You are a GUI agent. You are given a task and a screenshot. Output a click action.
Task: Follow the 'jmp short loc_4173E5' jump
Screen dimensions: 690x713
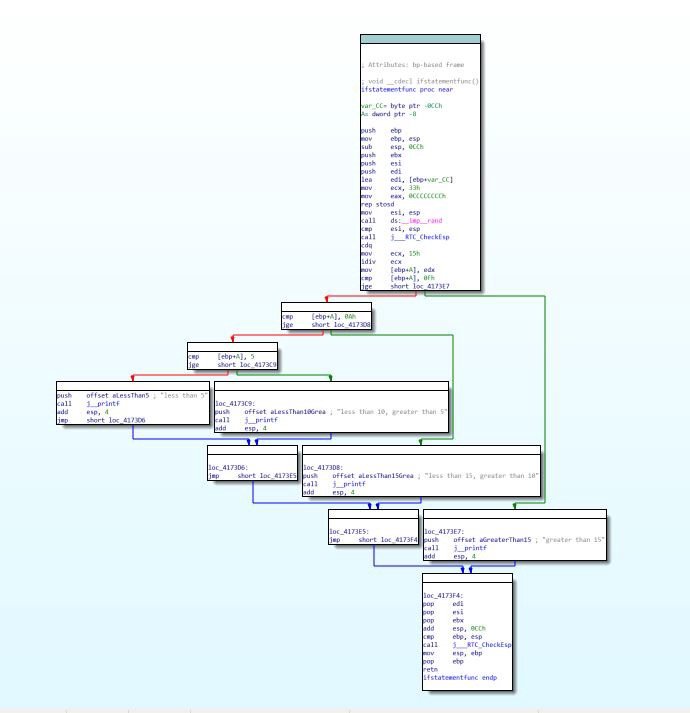pyautogui.click(x=252, y=476)
